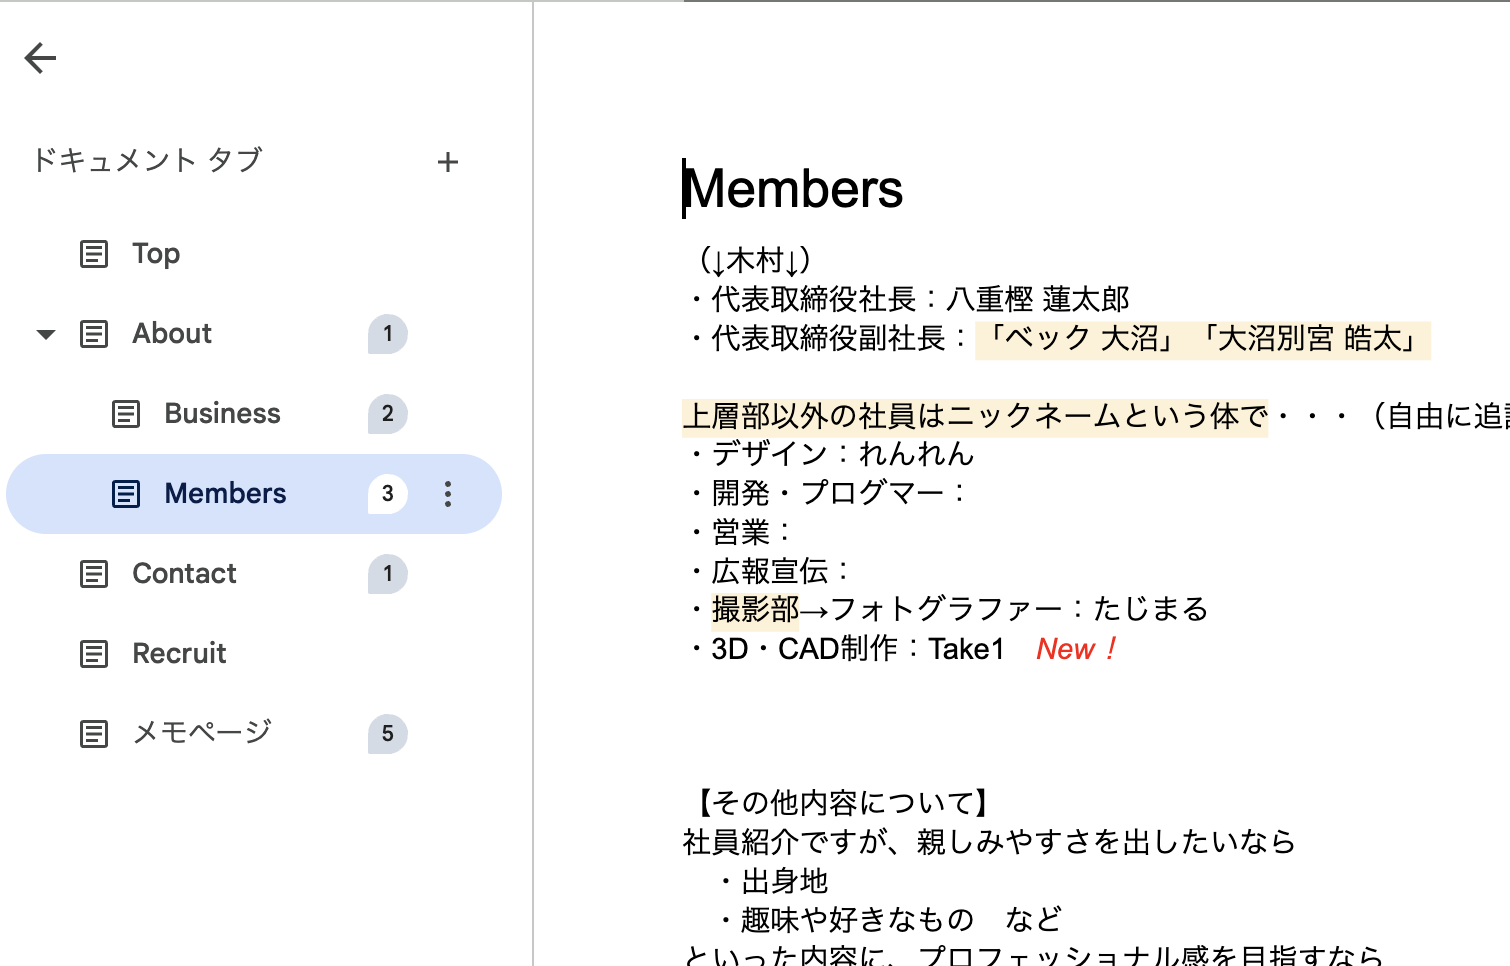Collapse the About tab's subtabs
The height and width of the screenshot is (966, 1510).
click(x=46, y=334)
